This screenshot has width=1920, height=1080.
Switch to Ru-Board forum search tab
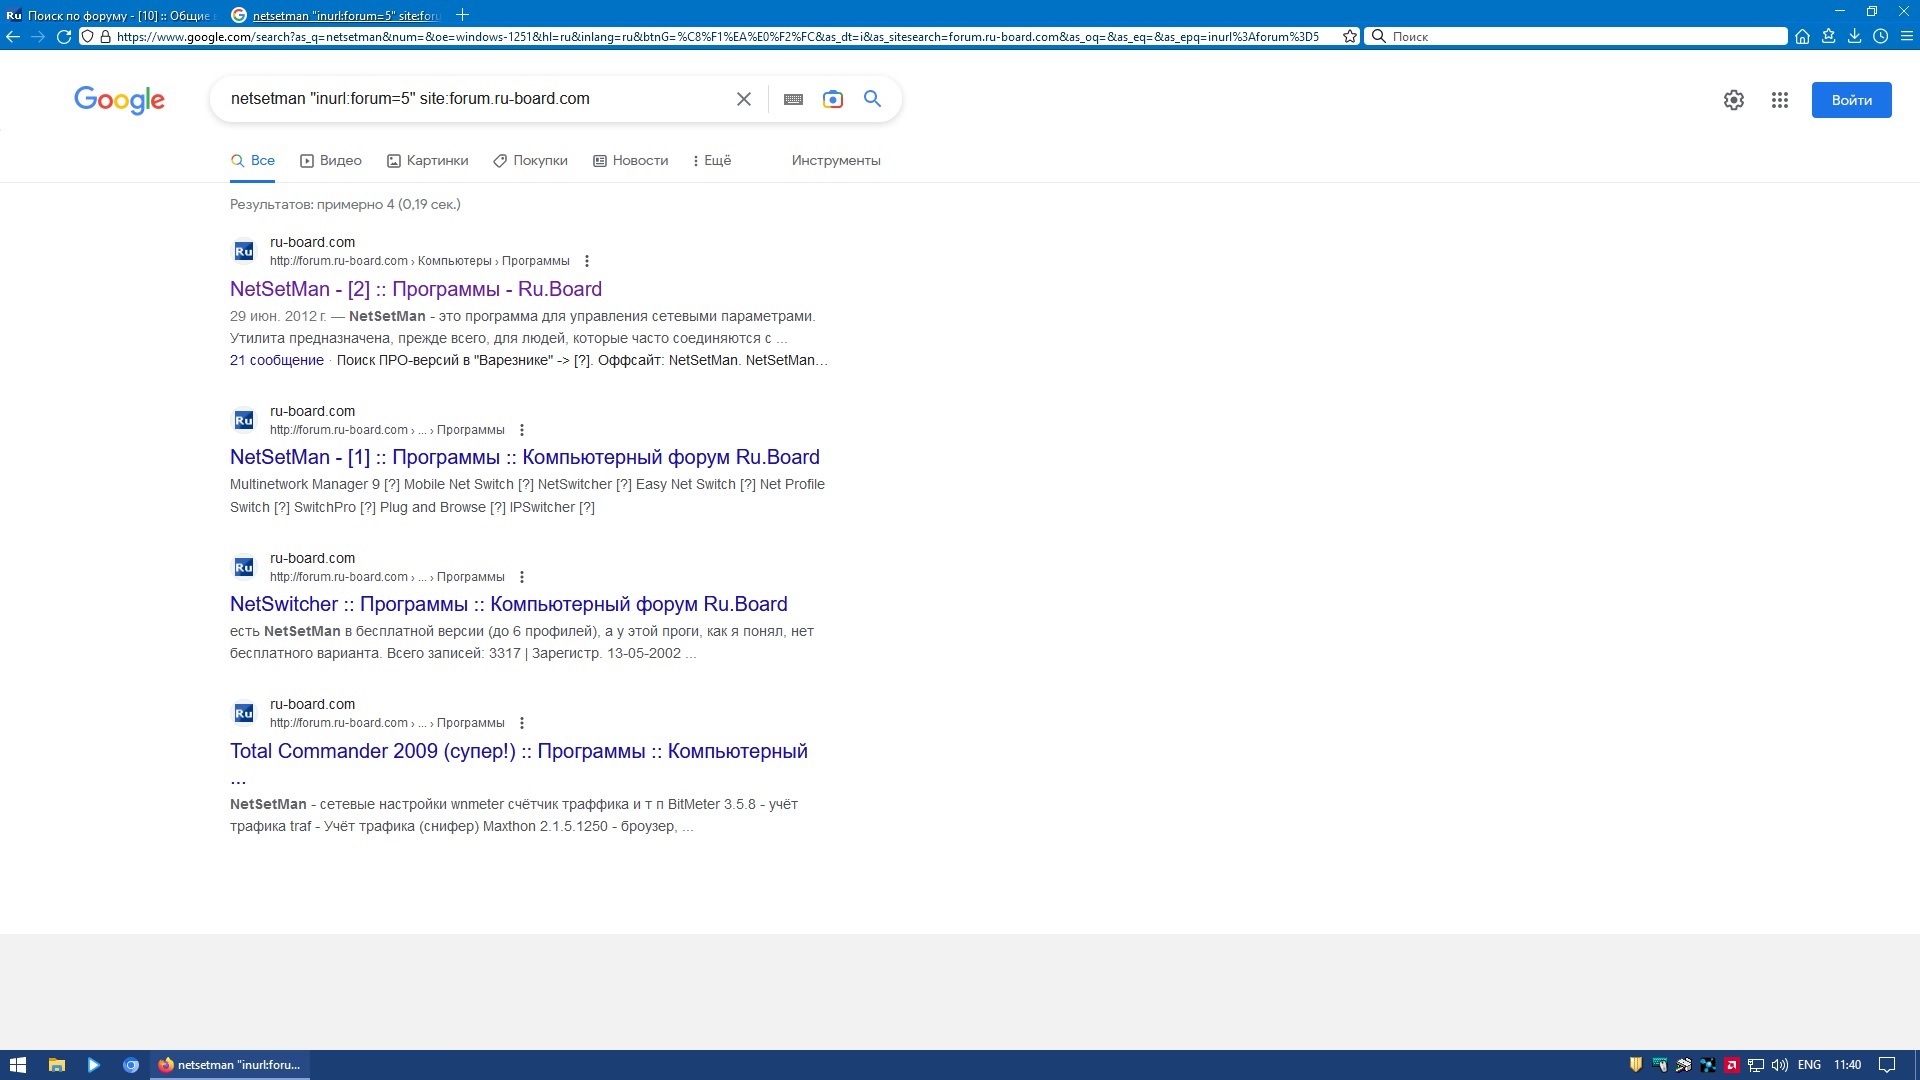110,15
